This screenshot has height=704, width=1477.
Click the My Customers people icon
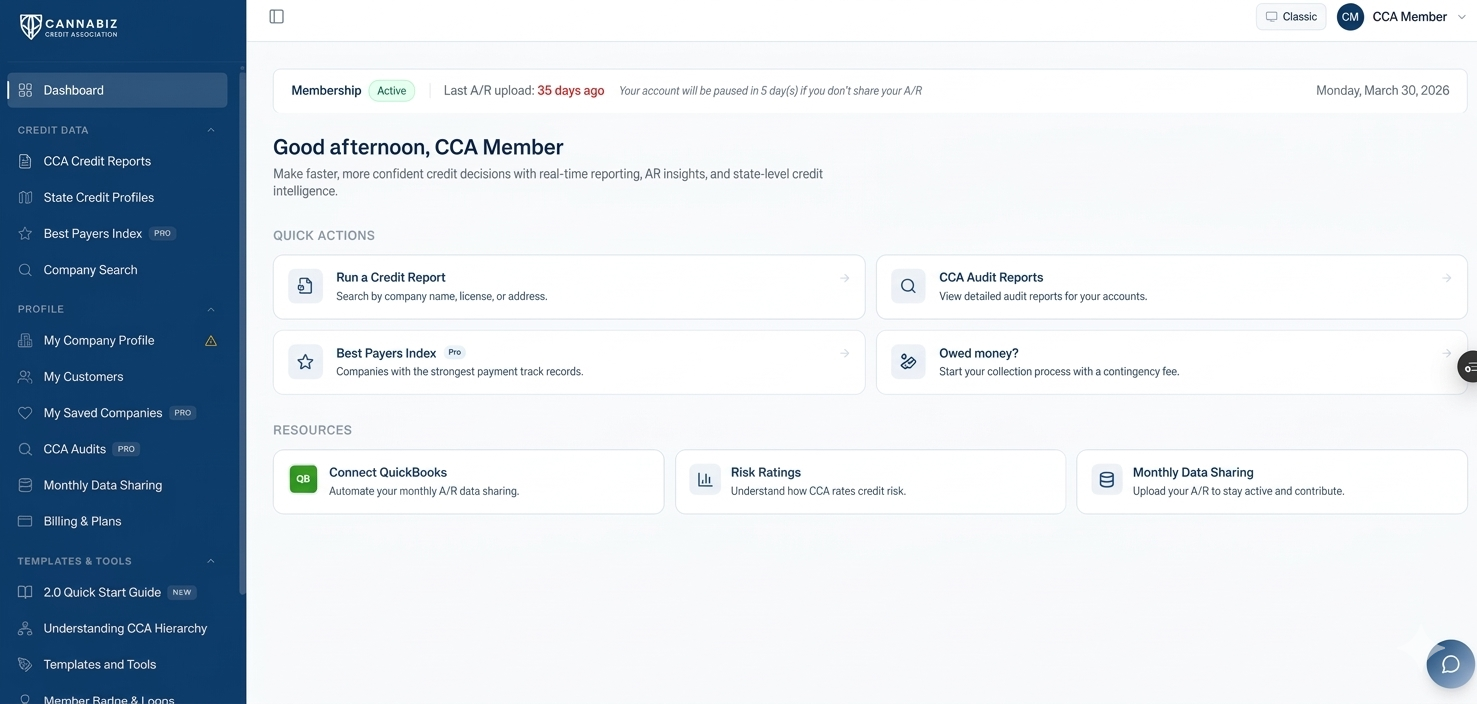(x=25, y=377)
